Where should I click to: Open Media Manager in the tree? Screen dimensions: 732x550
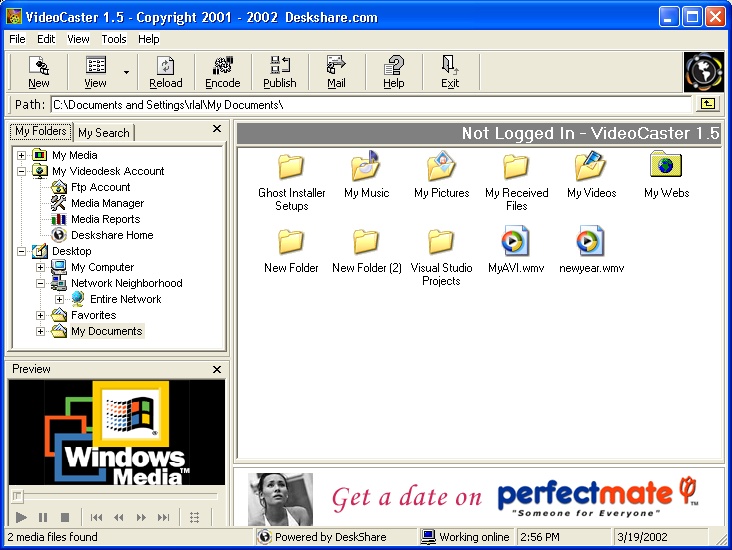(107, 203)
